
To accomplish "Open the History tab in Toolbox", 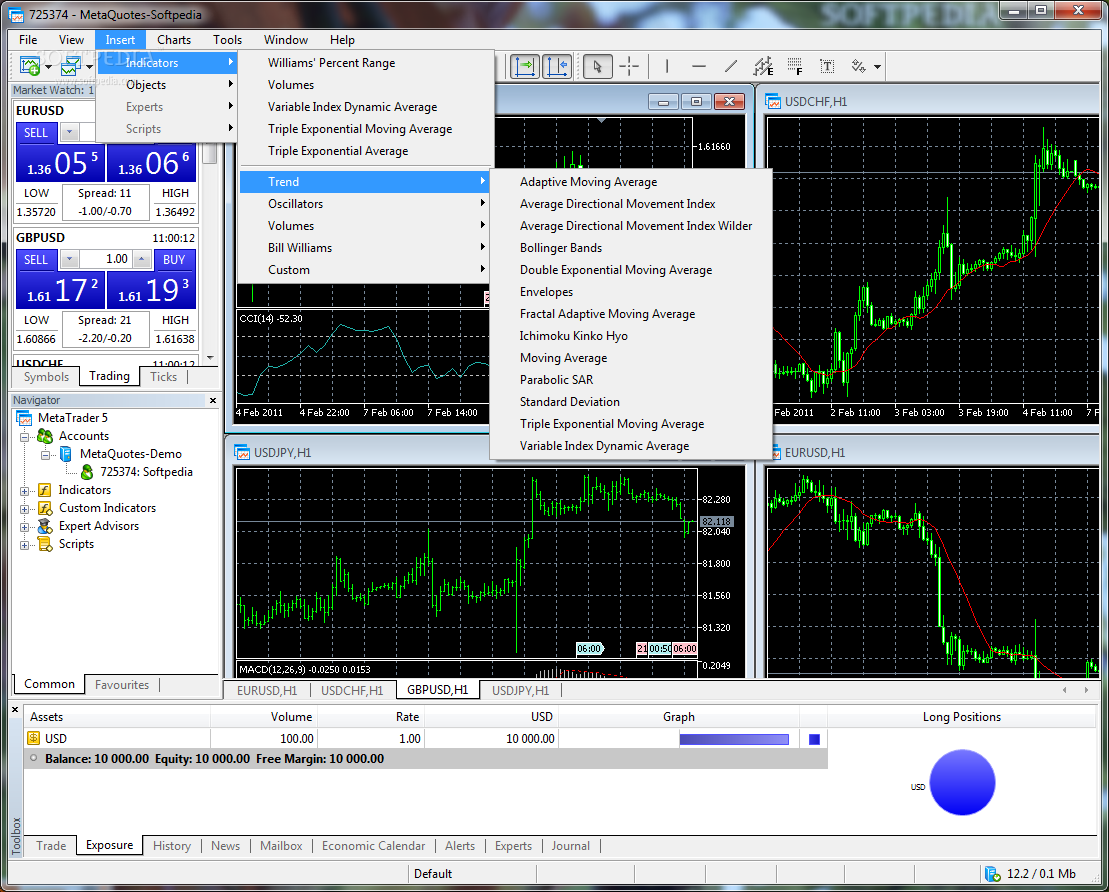I will (x=172, y=845).
